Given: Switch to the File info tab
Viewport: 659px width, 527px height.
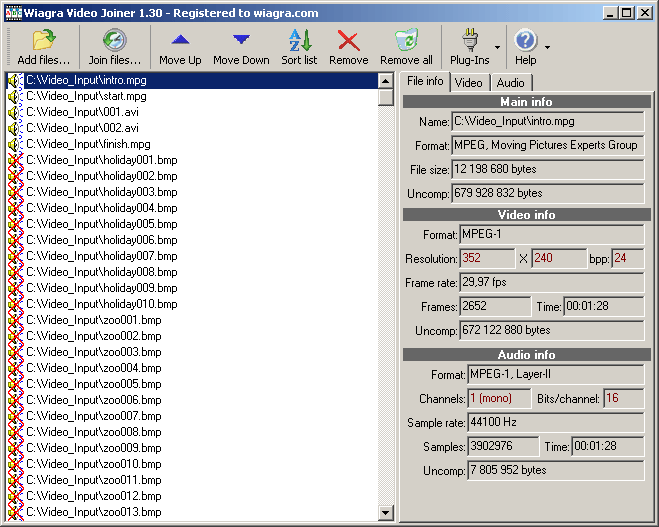Looking at the screenshot, I should [425, 81].
